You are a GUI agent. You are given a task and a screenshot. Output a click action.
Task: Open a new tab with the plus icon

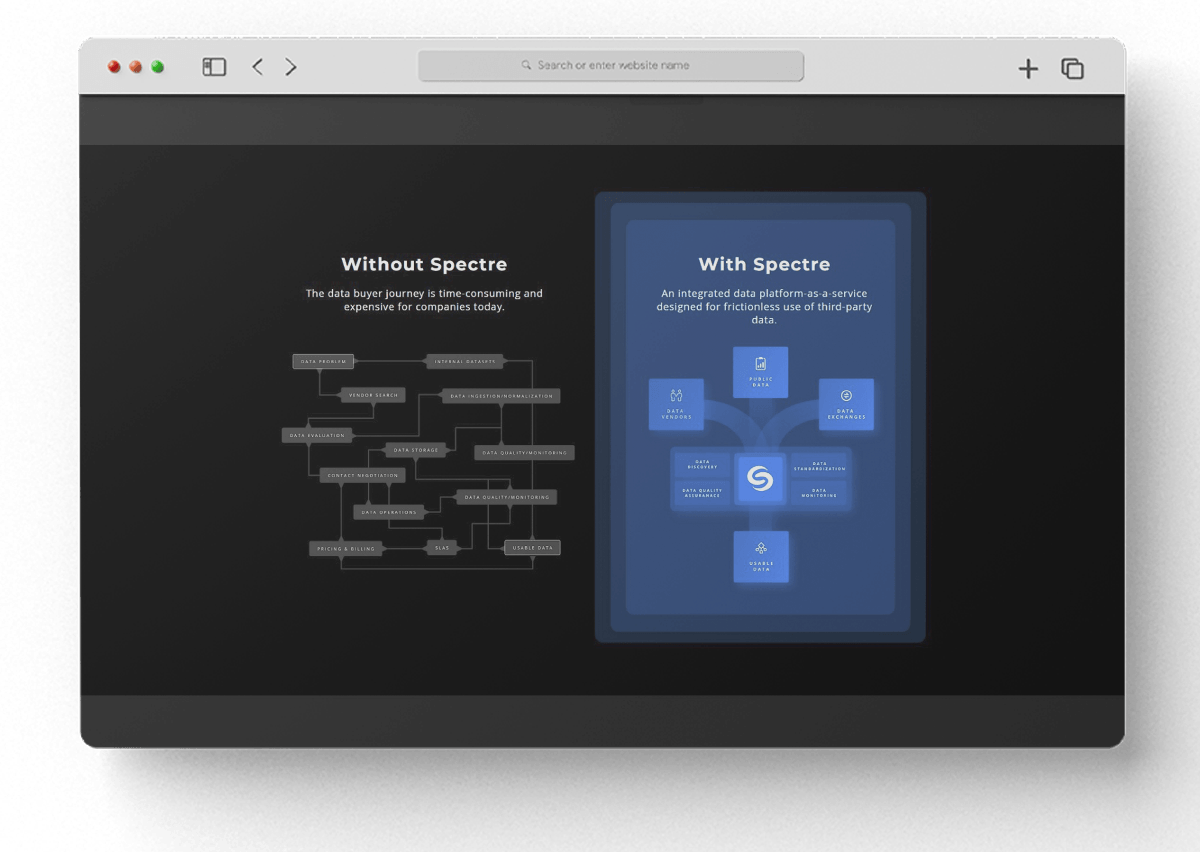click(1028, 68)
